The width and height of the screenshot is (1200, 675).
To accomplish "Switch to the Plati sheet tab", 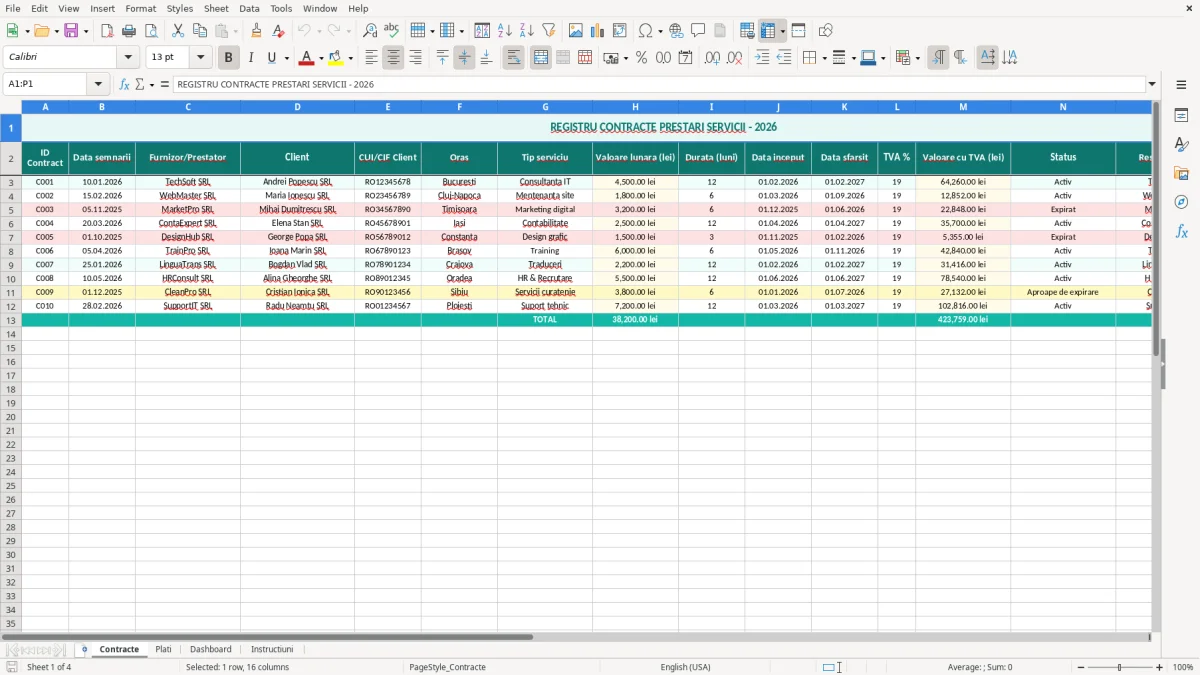I will point(163,649).
